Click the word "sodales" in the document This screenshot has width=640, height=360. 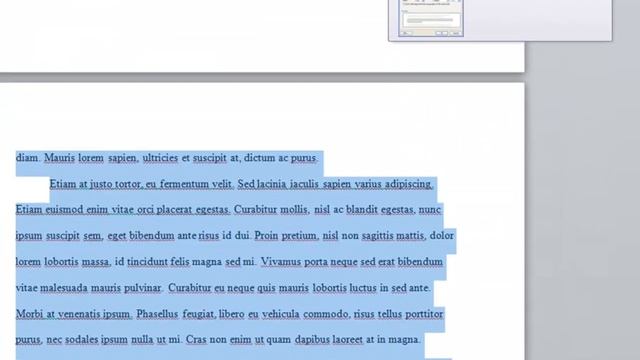coord(81,340)
